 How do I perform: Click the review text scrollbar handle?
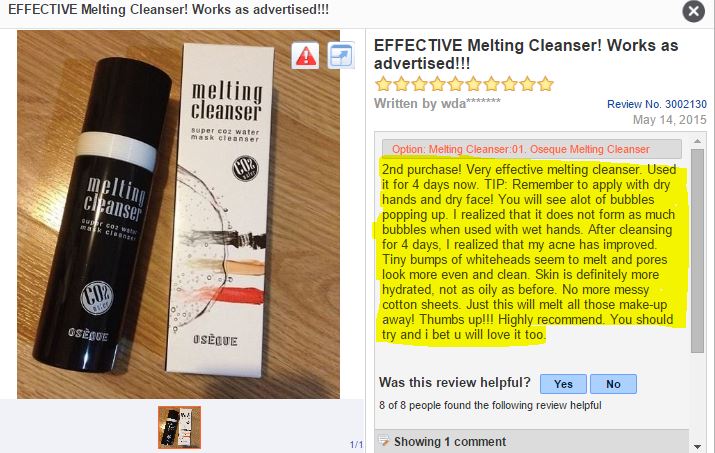click(697, 250)
